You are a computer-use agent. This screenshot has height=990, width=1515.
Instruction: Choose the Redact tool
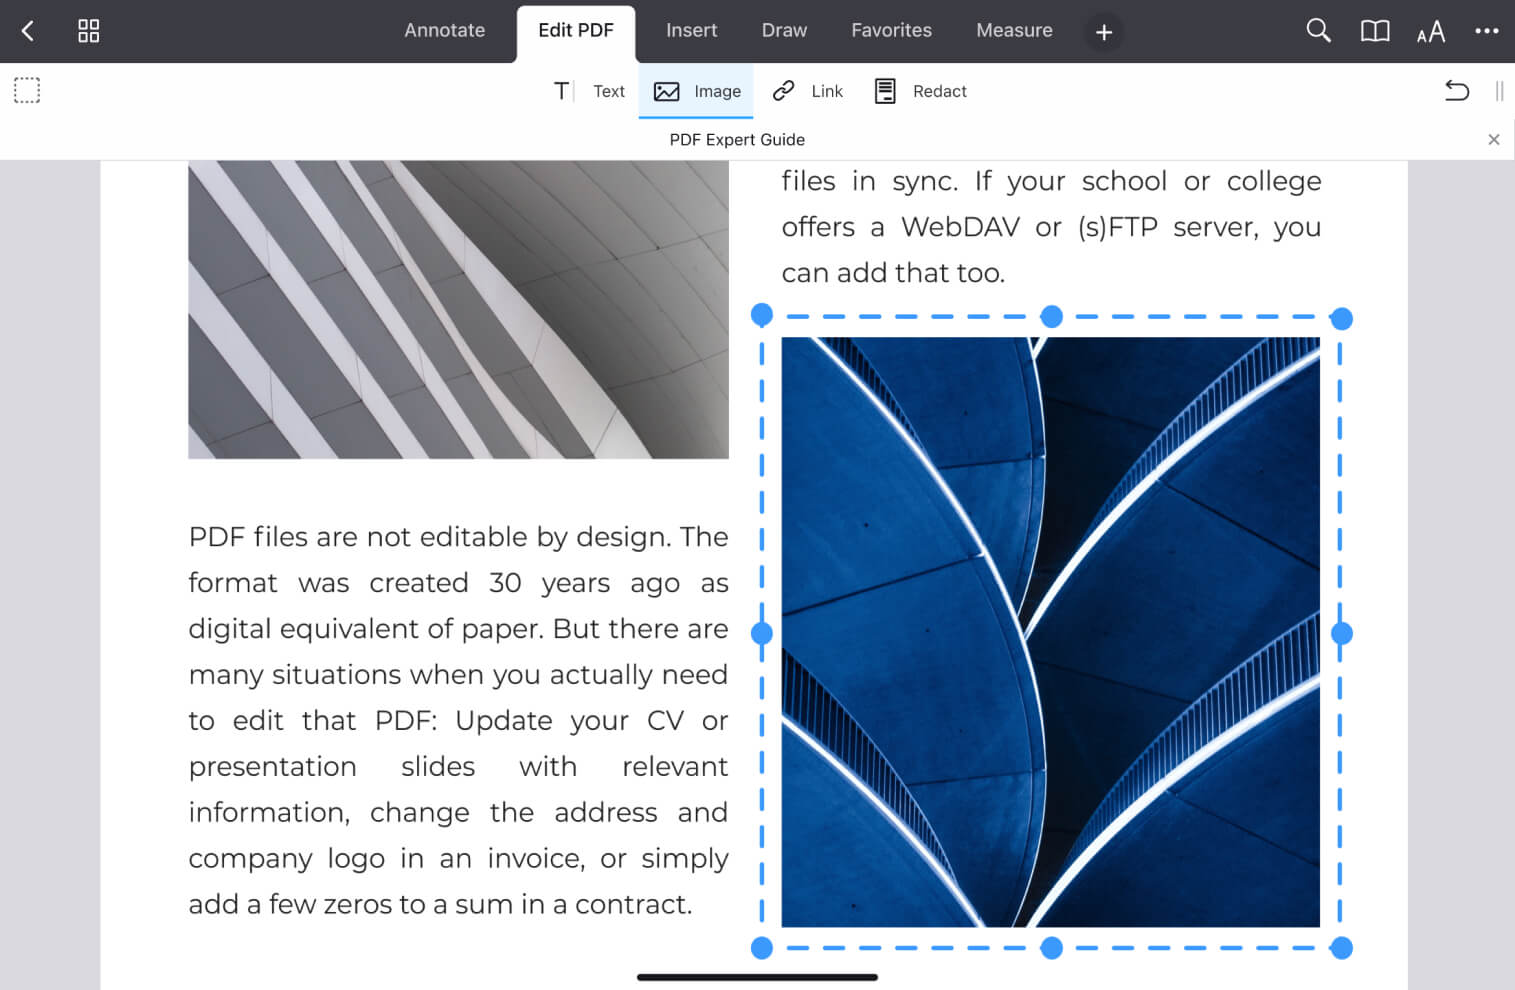coord(921,91)
